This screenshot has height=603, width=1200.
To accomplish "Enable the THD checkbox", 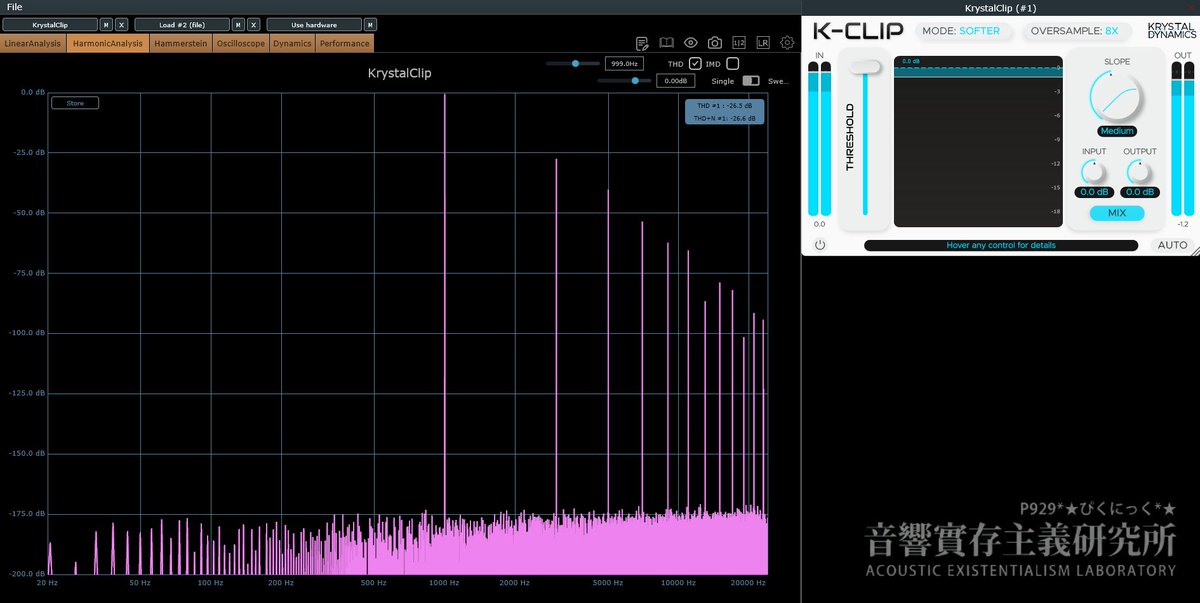I will click(x=695, y=64).
